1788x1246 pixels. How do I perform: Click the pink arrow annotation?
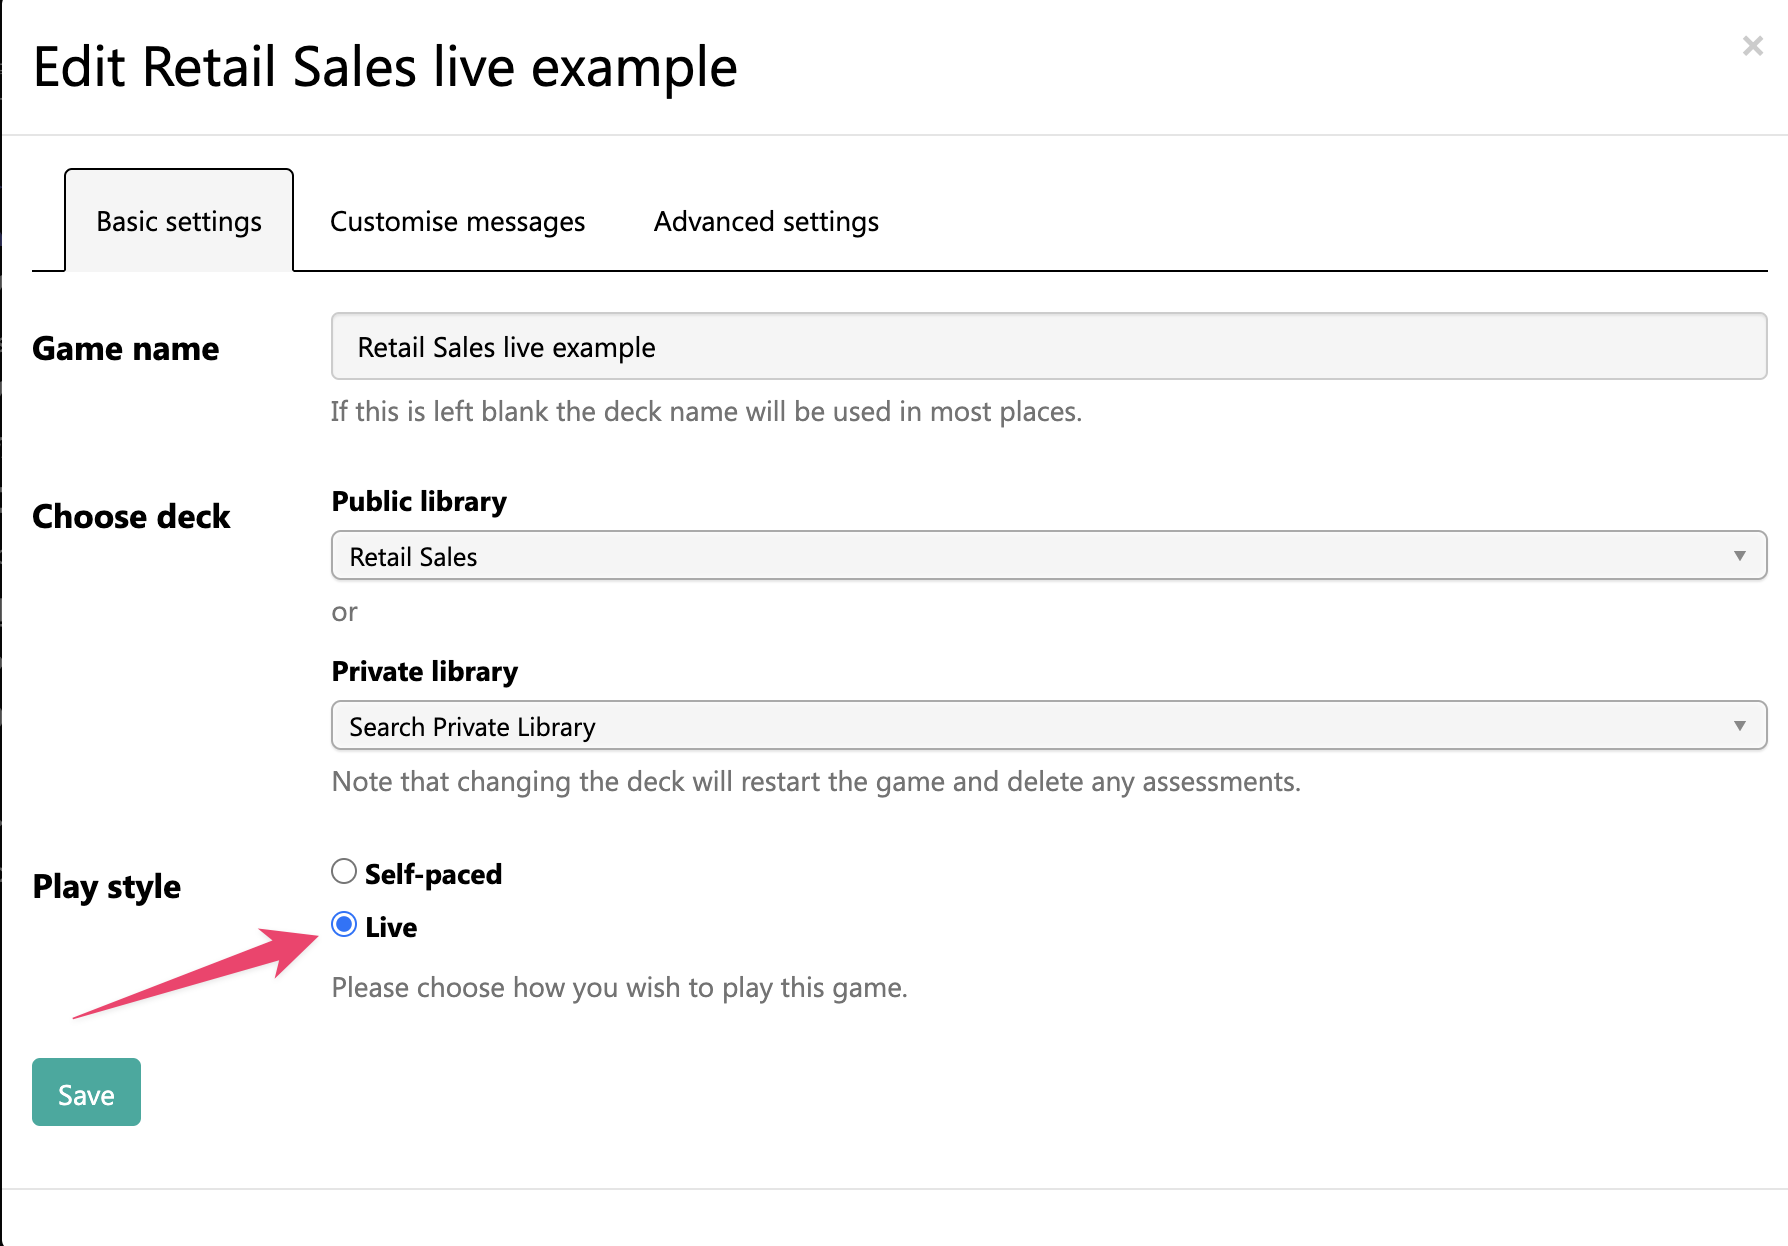[196, 974]
